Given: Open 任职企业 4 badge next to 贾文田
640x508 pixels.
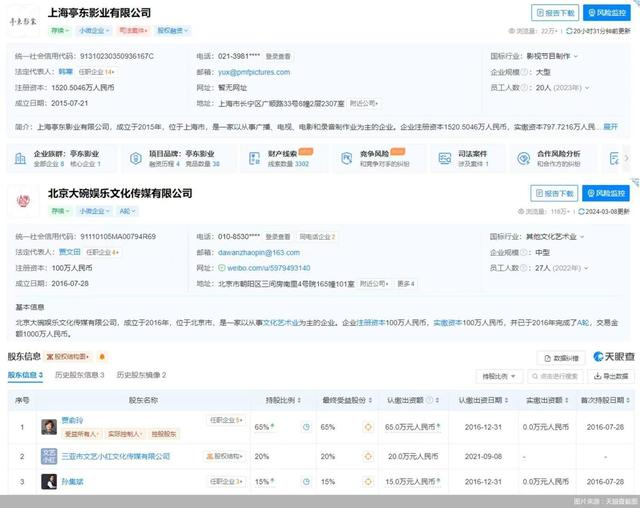Looking at the screenshot, I should (102, 253).
